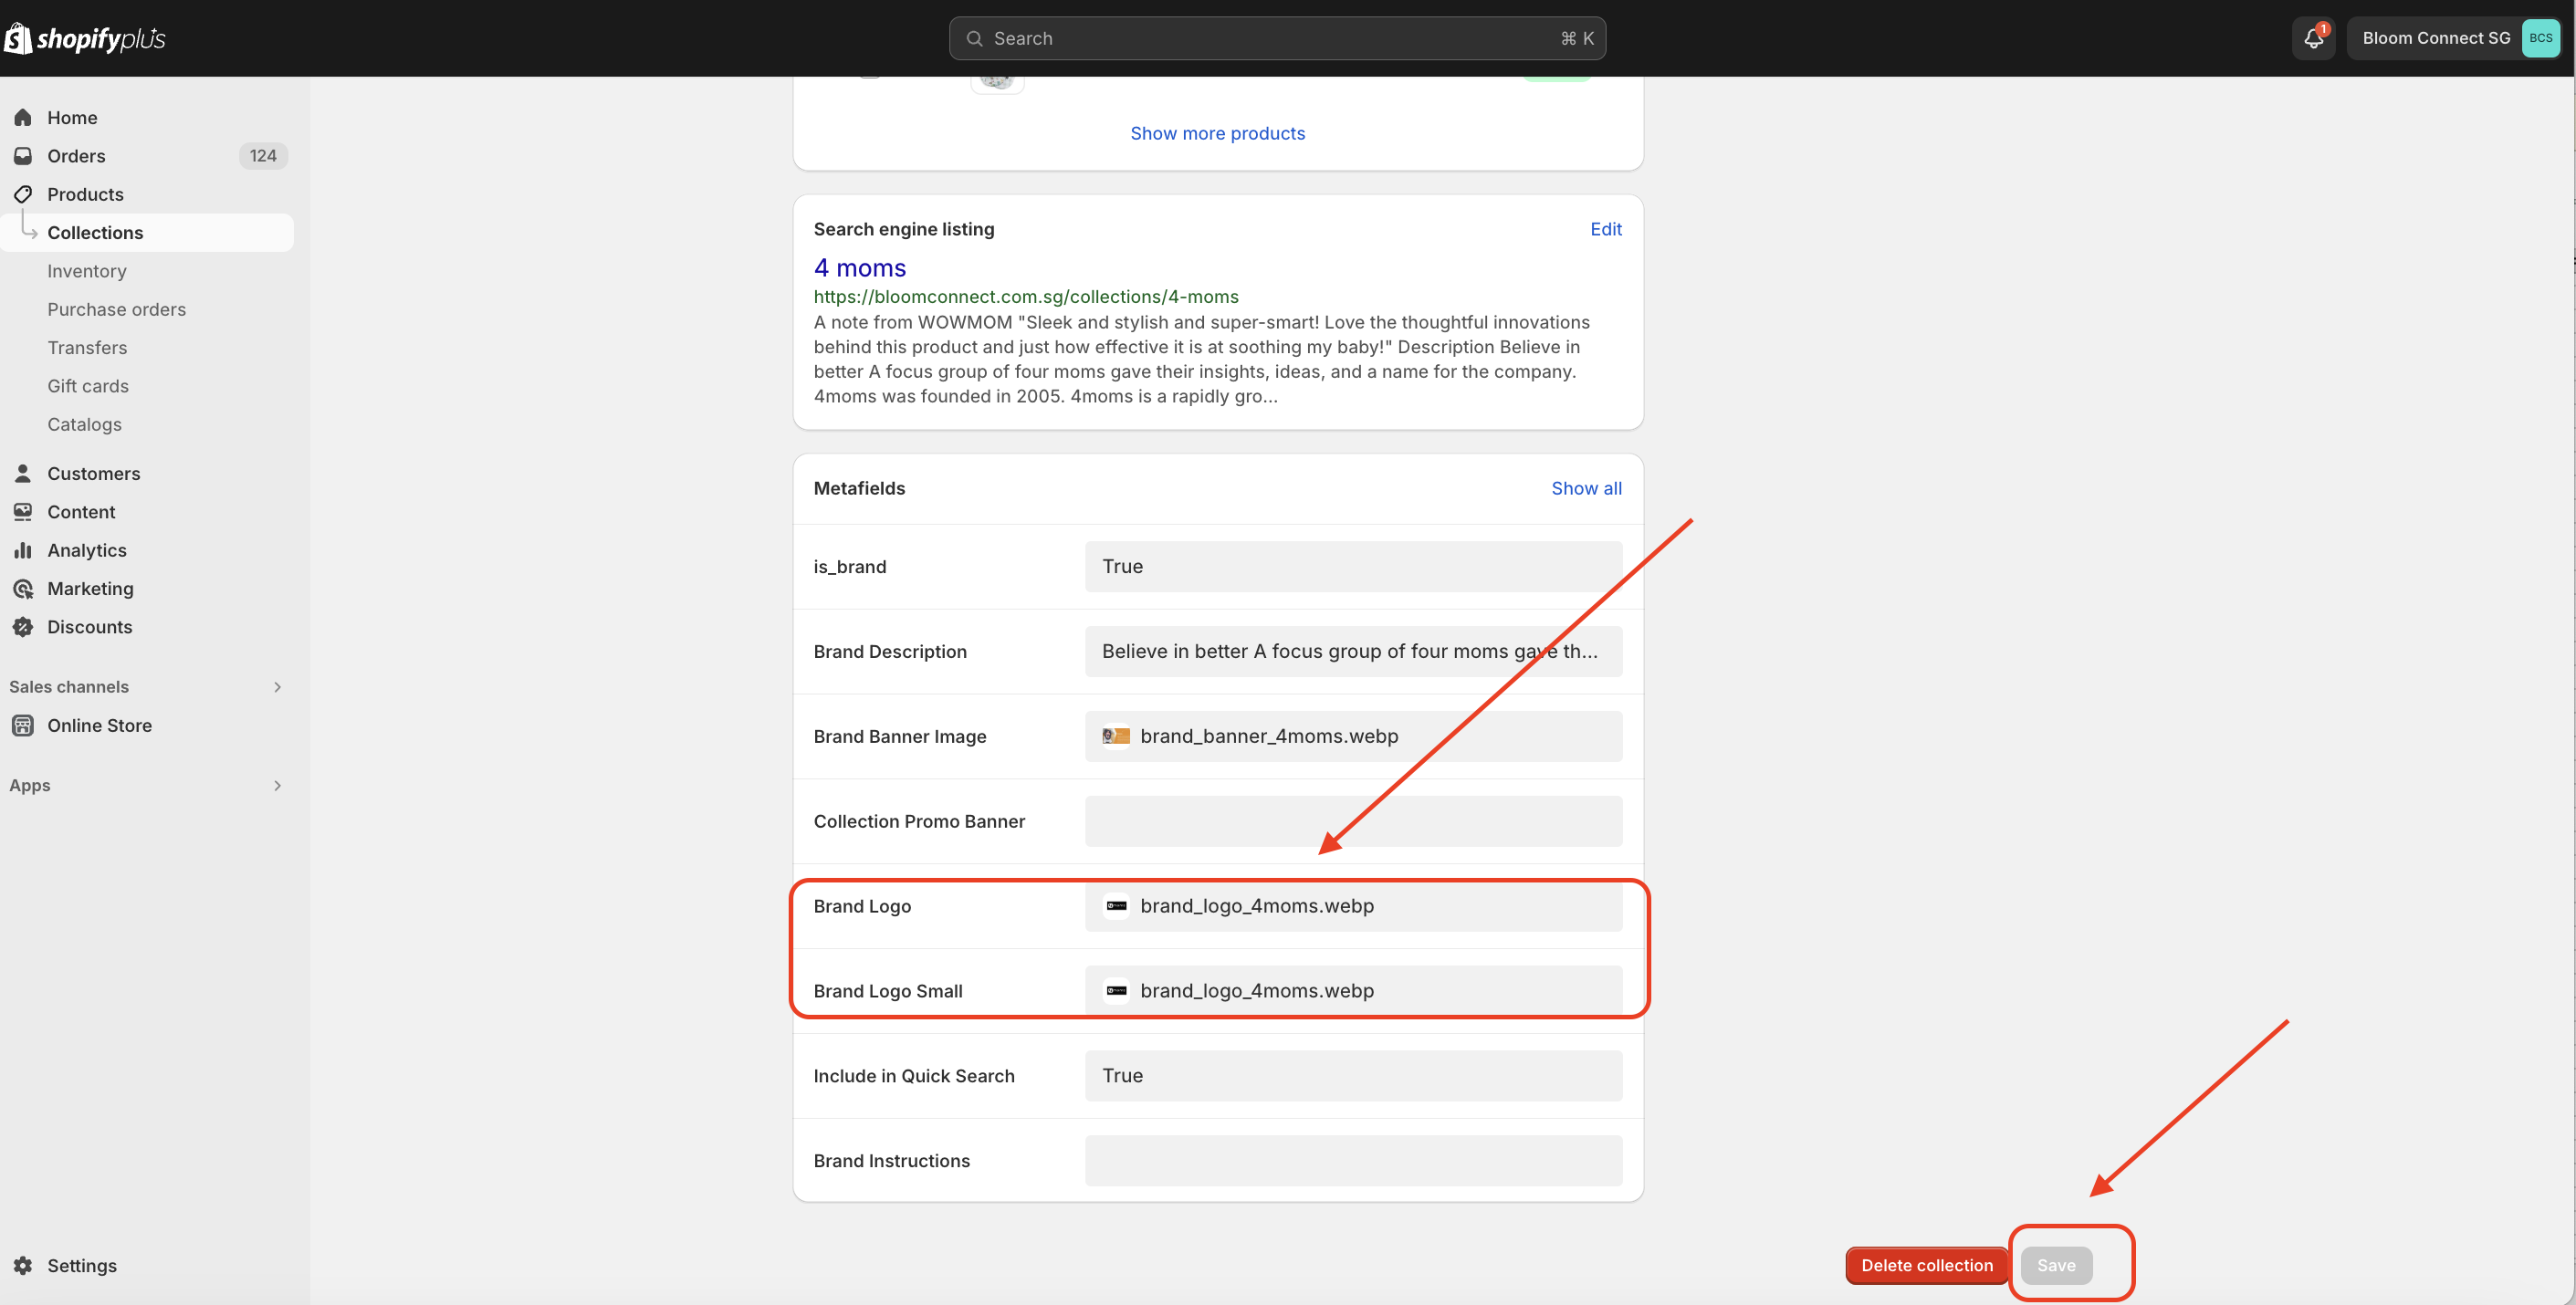Image resolution: width=2576 pixels, height=1305 pixels.
Task: Click the Marketing target icon
Action: 23,588
